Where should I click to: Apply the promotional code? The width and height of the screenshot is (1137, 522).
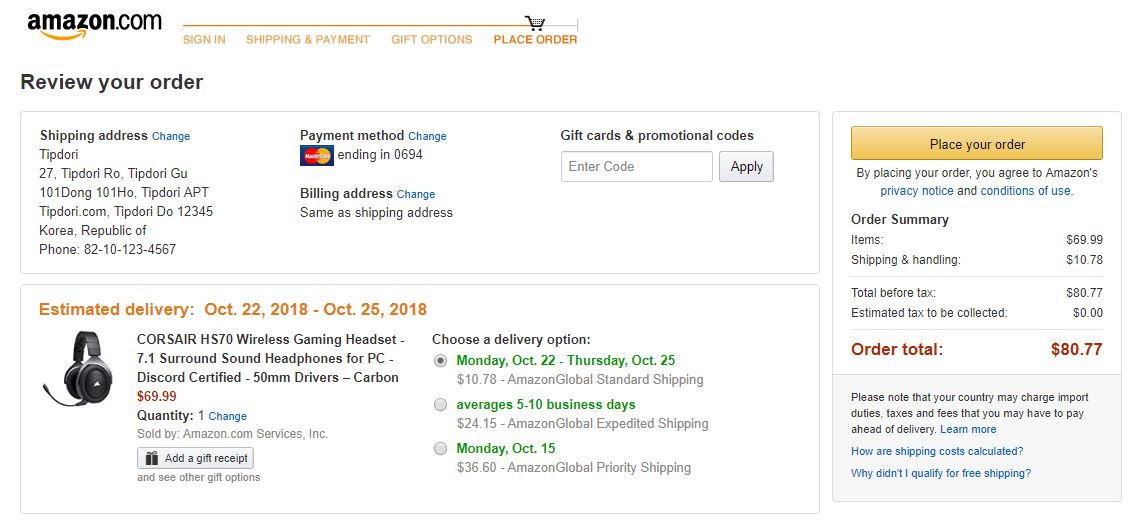click(x=746, y=167)
